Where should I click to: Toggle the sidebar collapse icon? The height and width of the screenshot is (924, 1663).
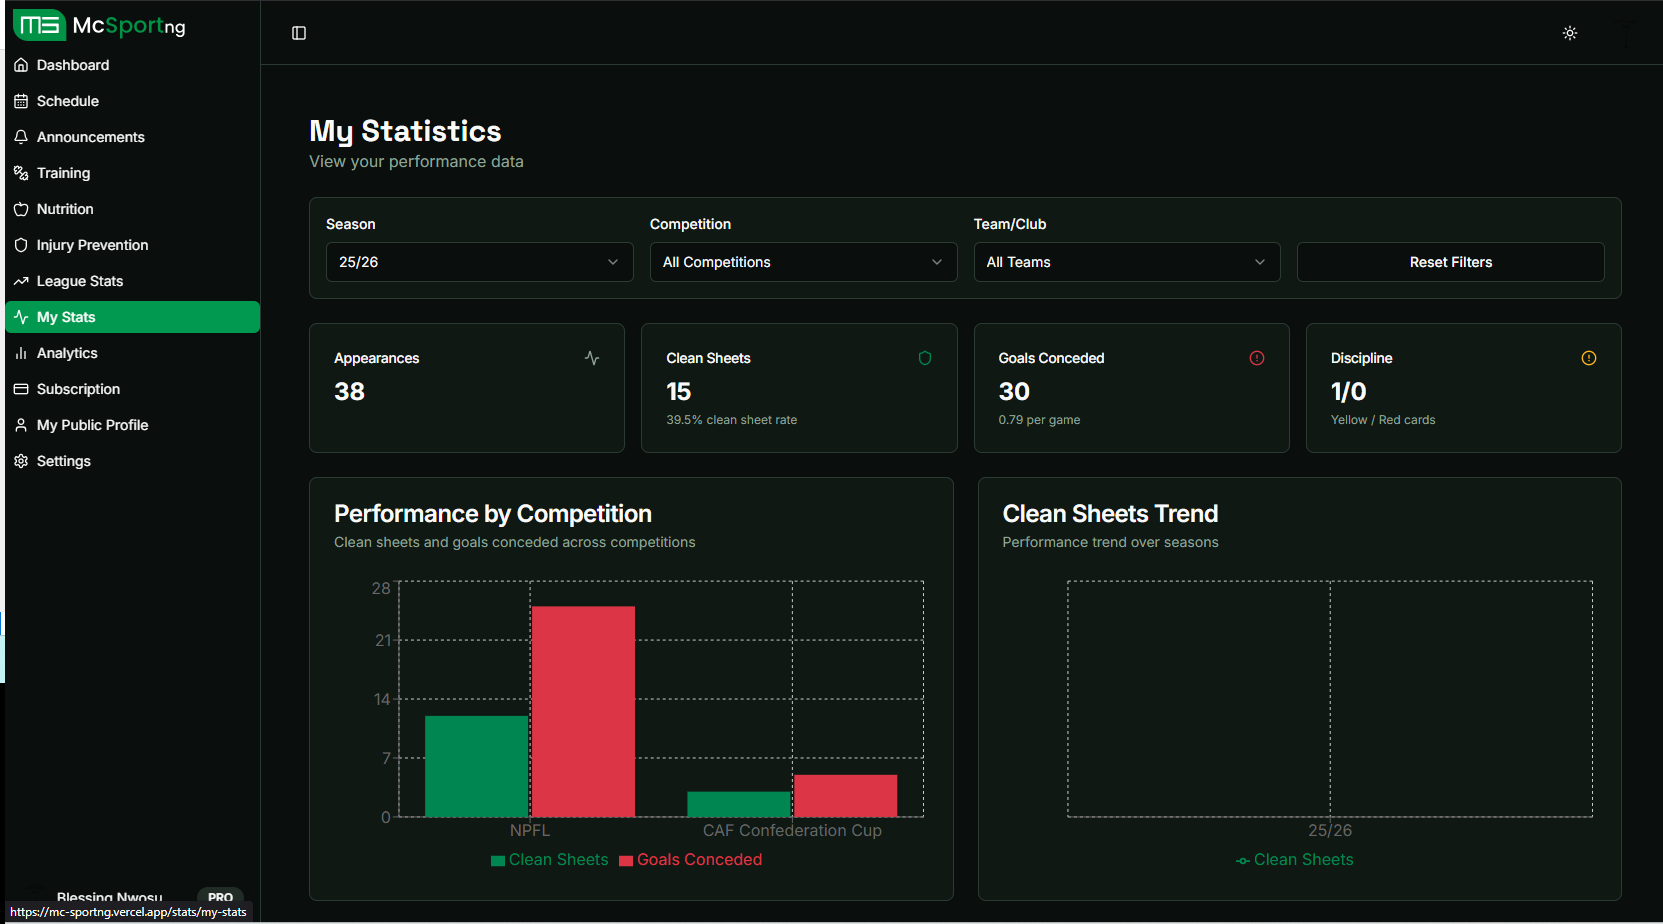click(299, 33)
